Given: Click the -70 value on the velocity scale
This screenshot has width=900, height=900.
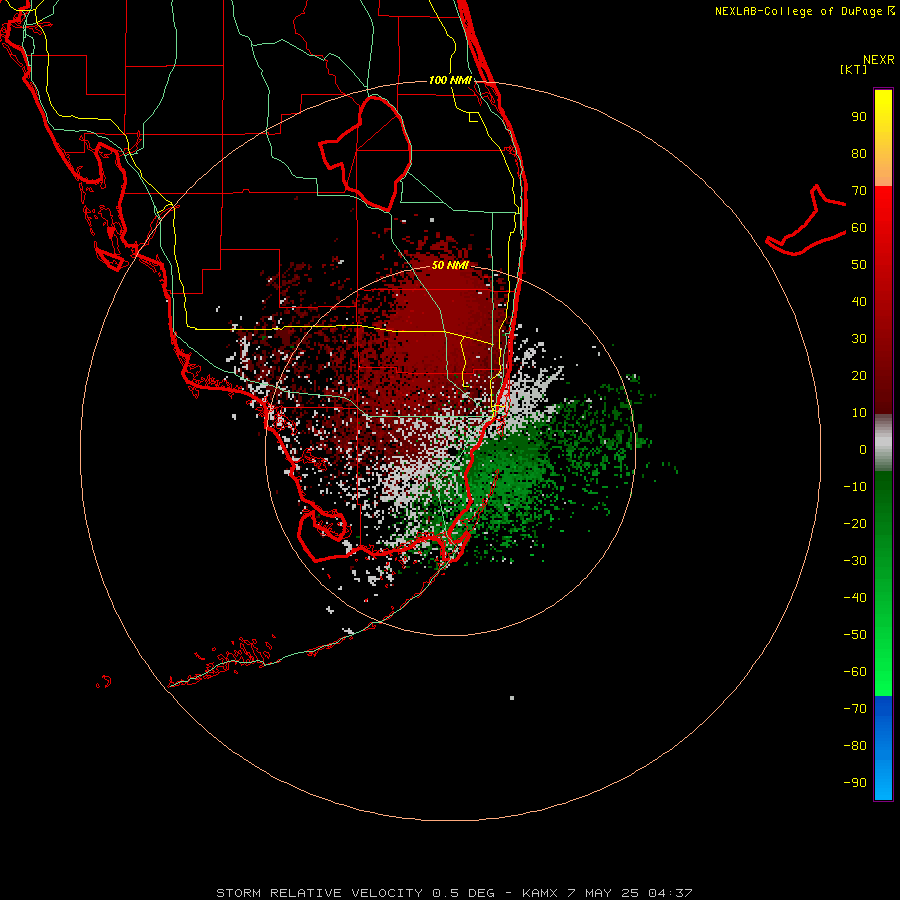Looking at the screenshot, I should click(855, 709).
